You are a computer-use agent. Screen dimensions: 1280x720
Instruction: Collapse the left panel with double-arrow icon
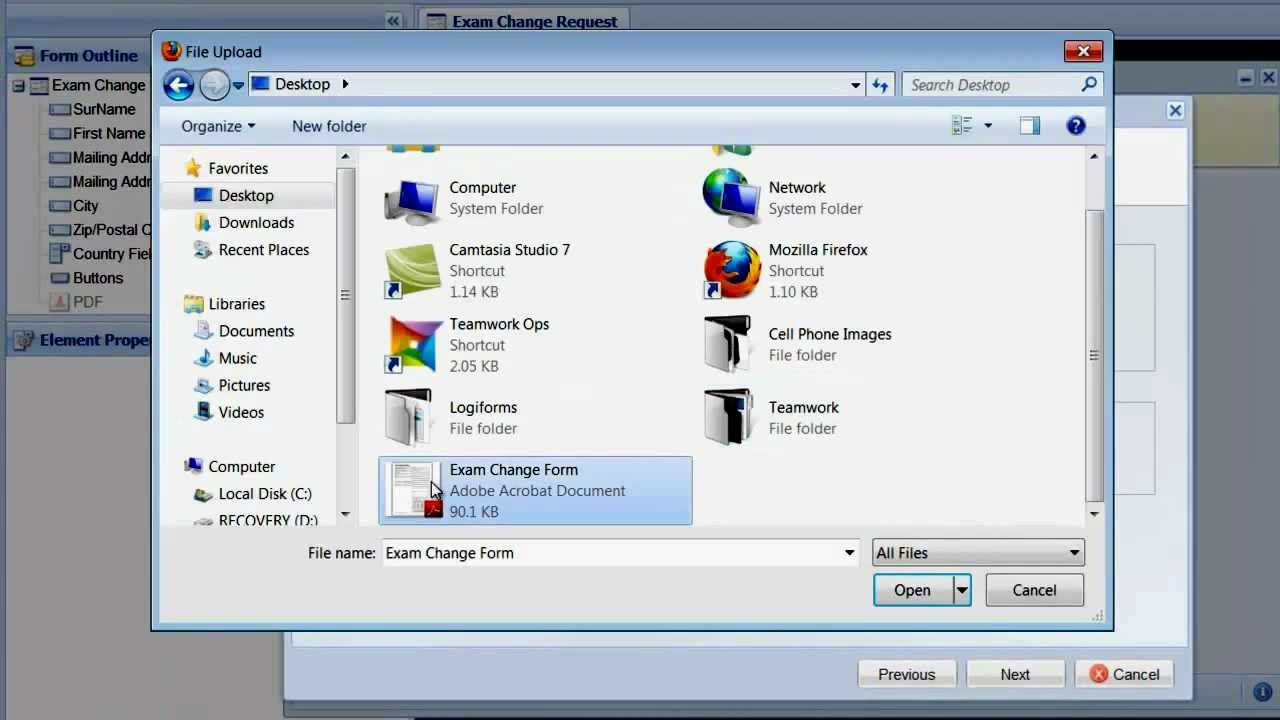(x=394, y=21)
